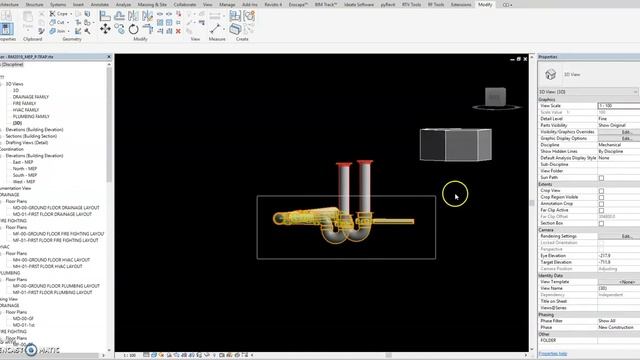This screenshot has height=360, width=640.
Task: Select MD-00-GROUND FLOOR DRAINAGE LAYOUT plan
Action: point(56,208)
